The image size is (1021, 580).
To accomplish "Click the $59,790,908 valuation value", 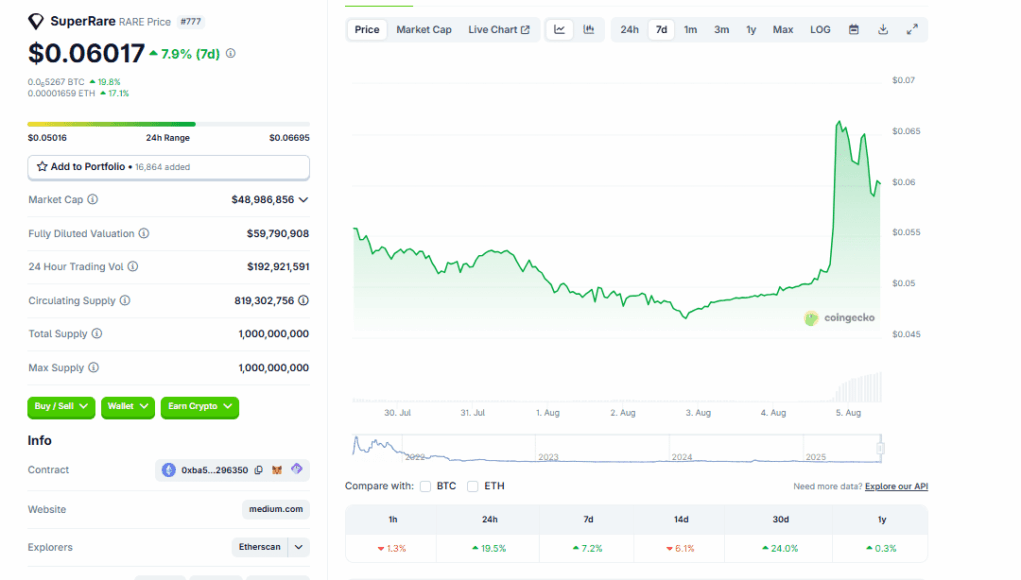I will 278,233.
